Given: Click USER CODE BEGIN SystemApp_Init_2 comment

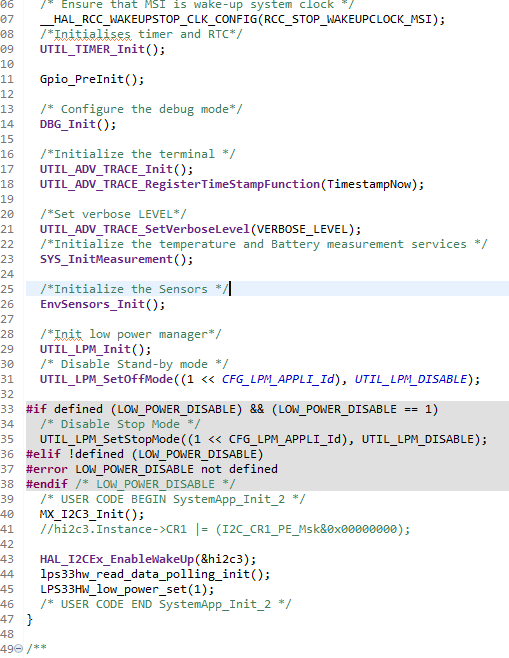Looking at the screenshot, I should pos(173,499).
